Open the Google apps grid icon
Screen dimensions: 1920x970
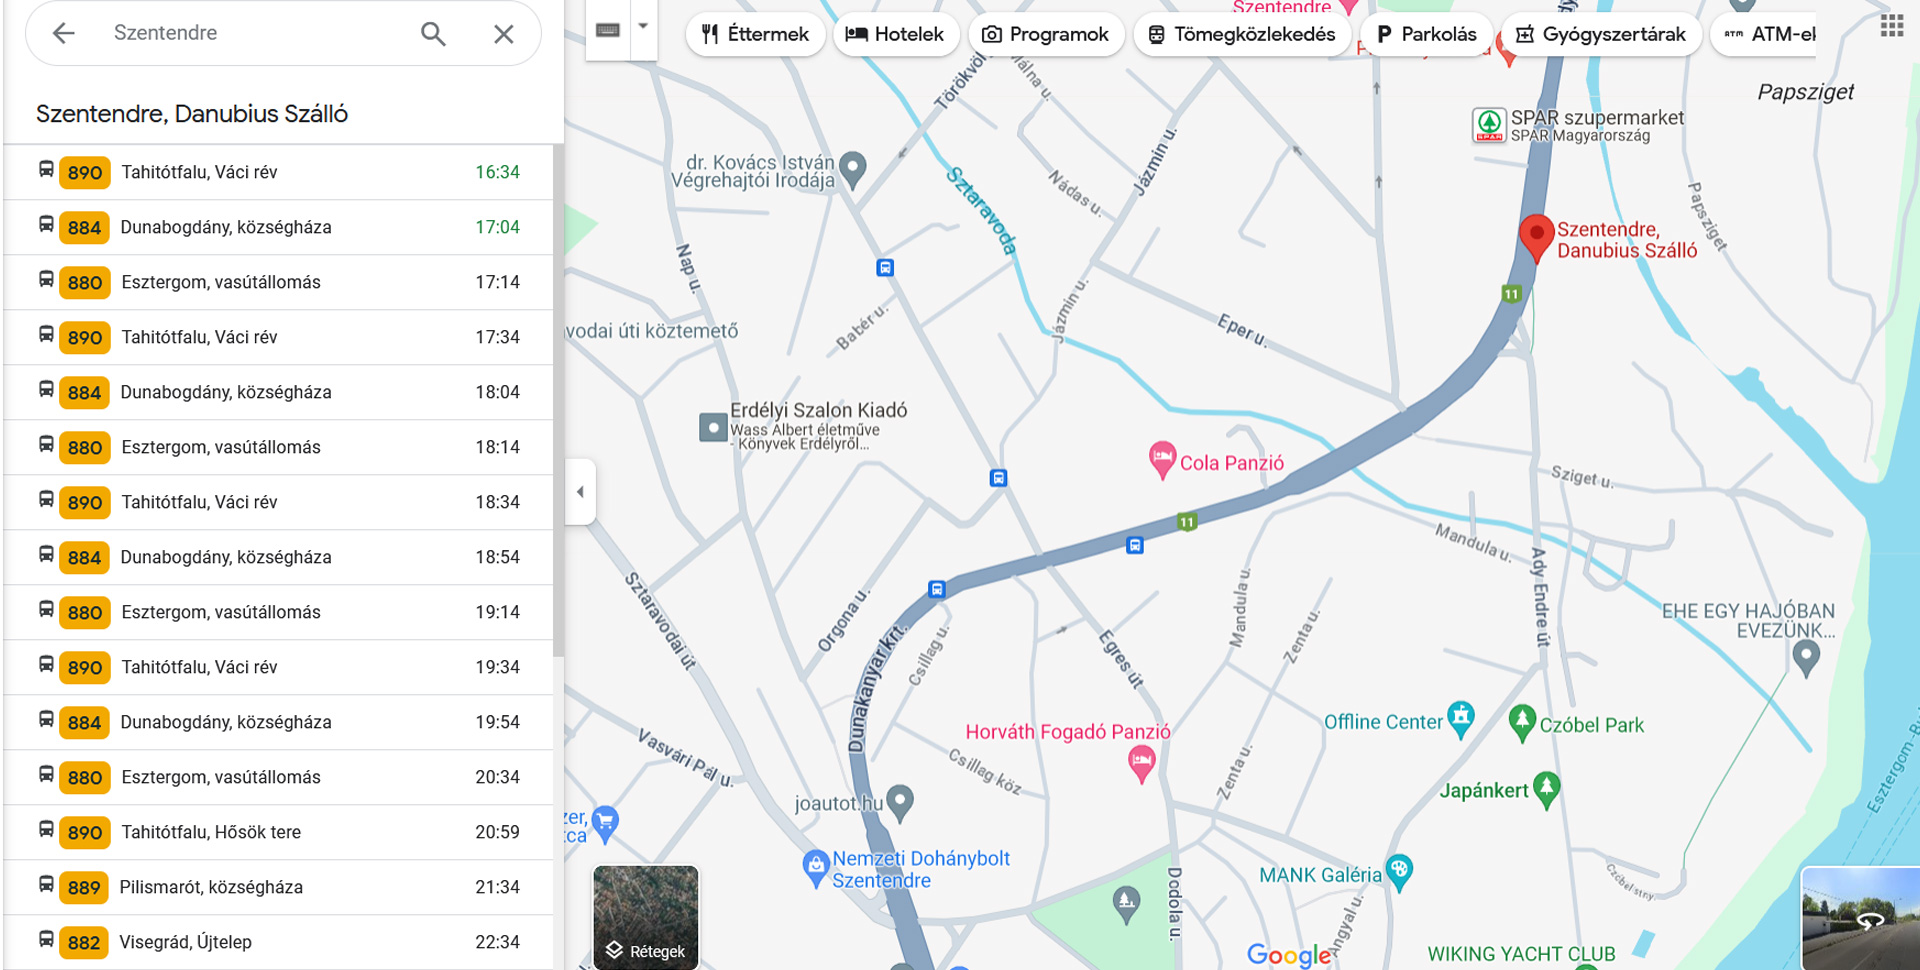tap(1892, 26)
